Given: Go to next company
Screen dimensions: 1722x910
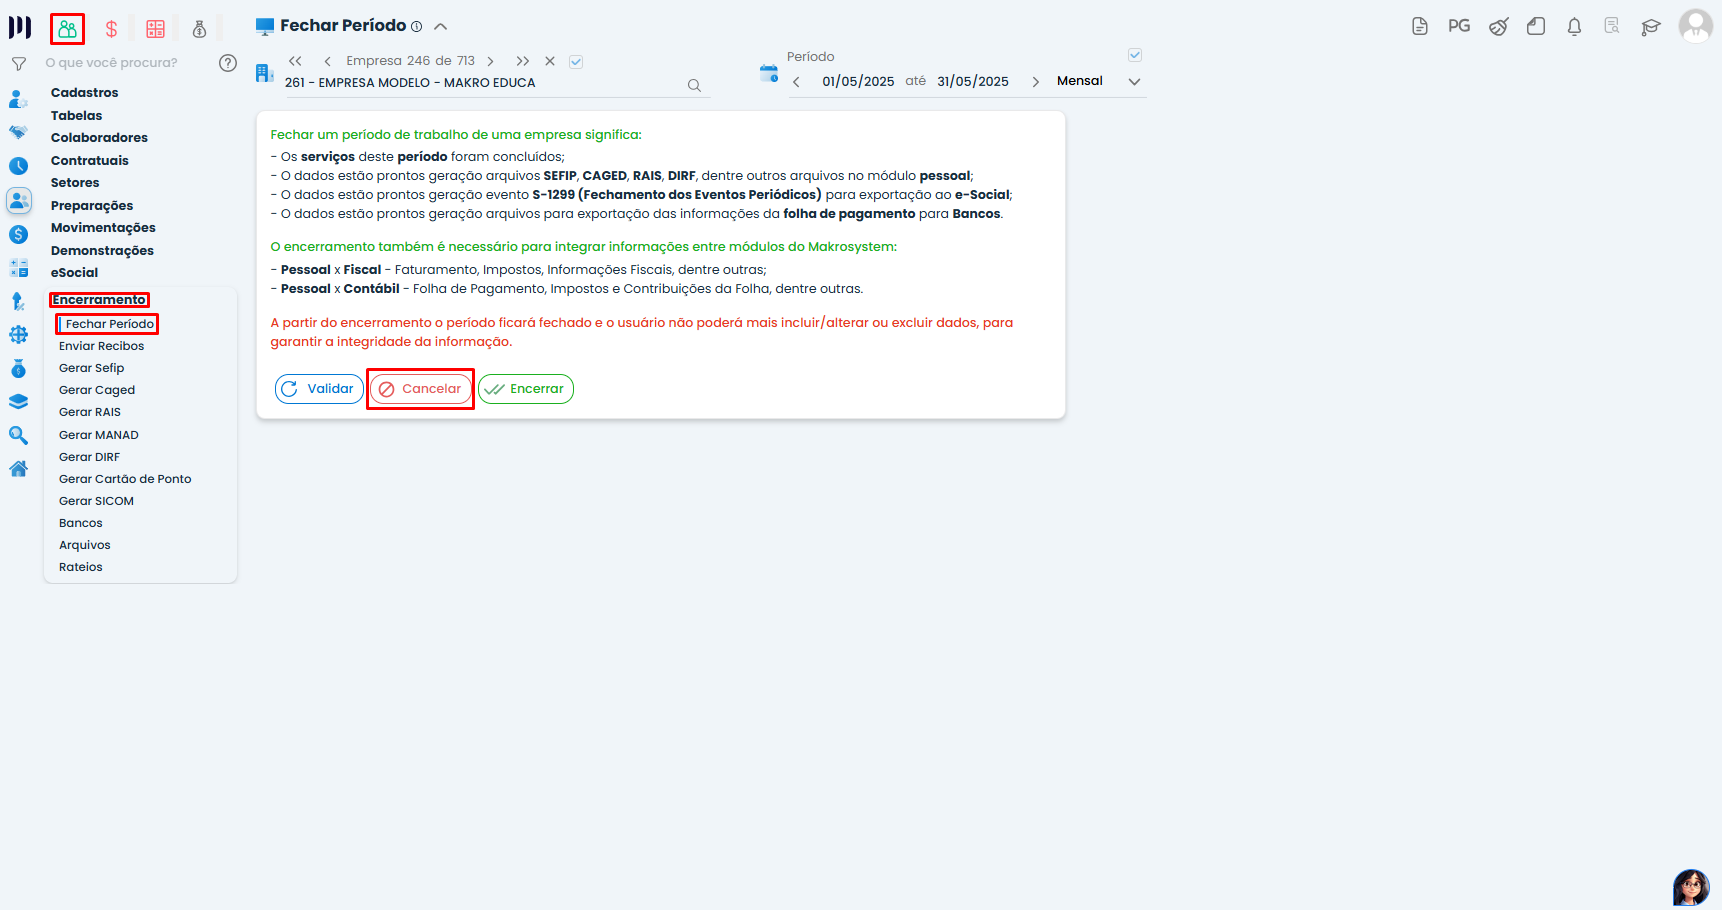Looking at the screenshot, I should click(x=491, y=61).
